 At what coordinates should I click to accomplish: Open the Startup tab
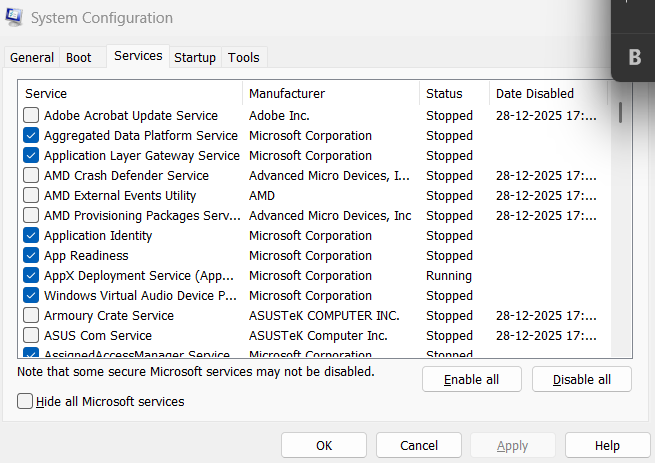[x=195, y=58]
